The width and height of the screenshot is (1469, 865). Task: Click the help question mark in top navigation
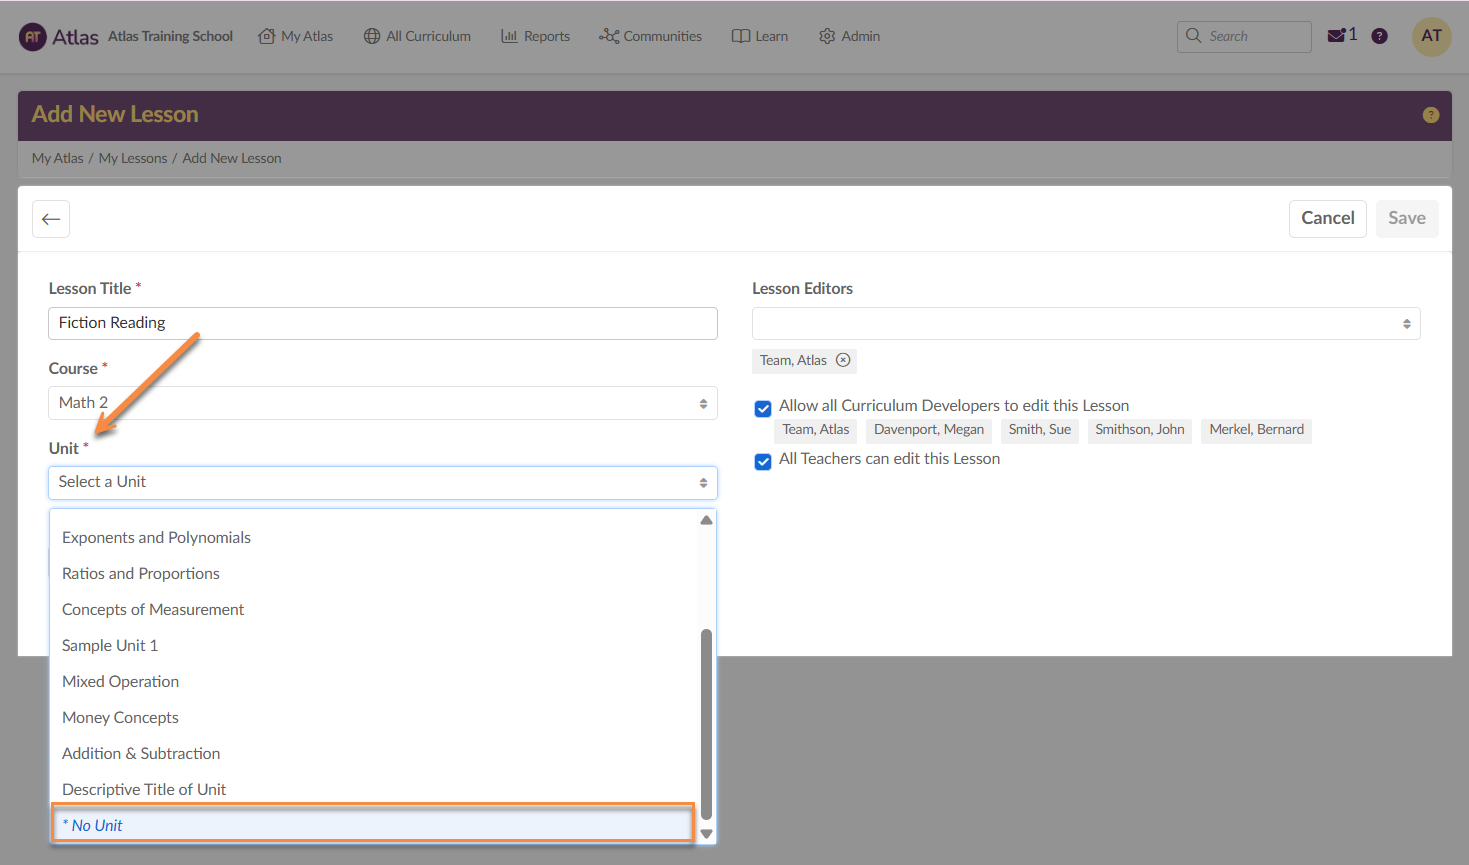1379,36
